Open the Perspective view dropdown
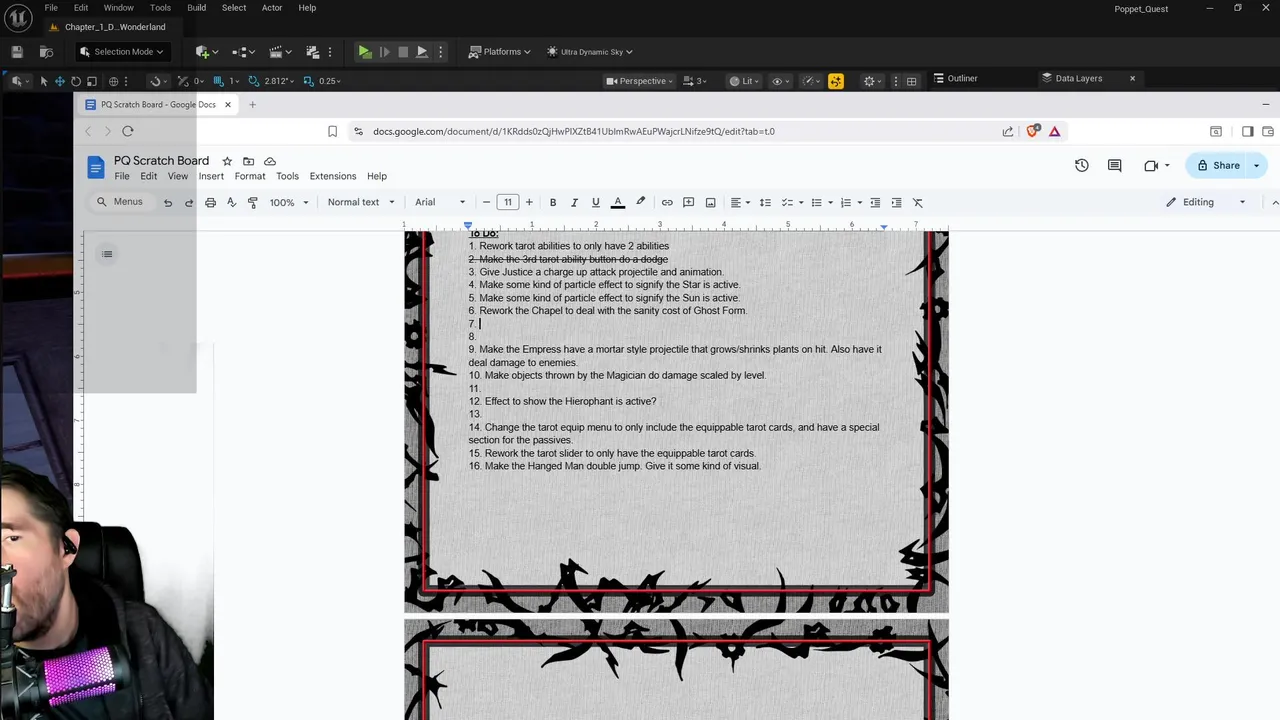 click(x=640, y=81)
